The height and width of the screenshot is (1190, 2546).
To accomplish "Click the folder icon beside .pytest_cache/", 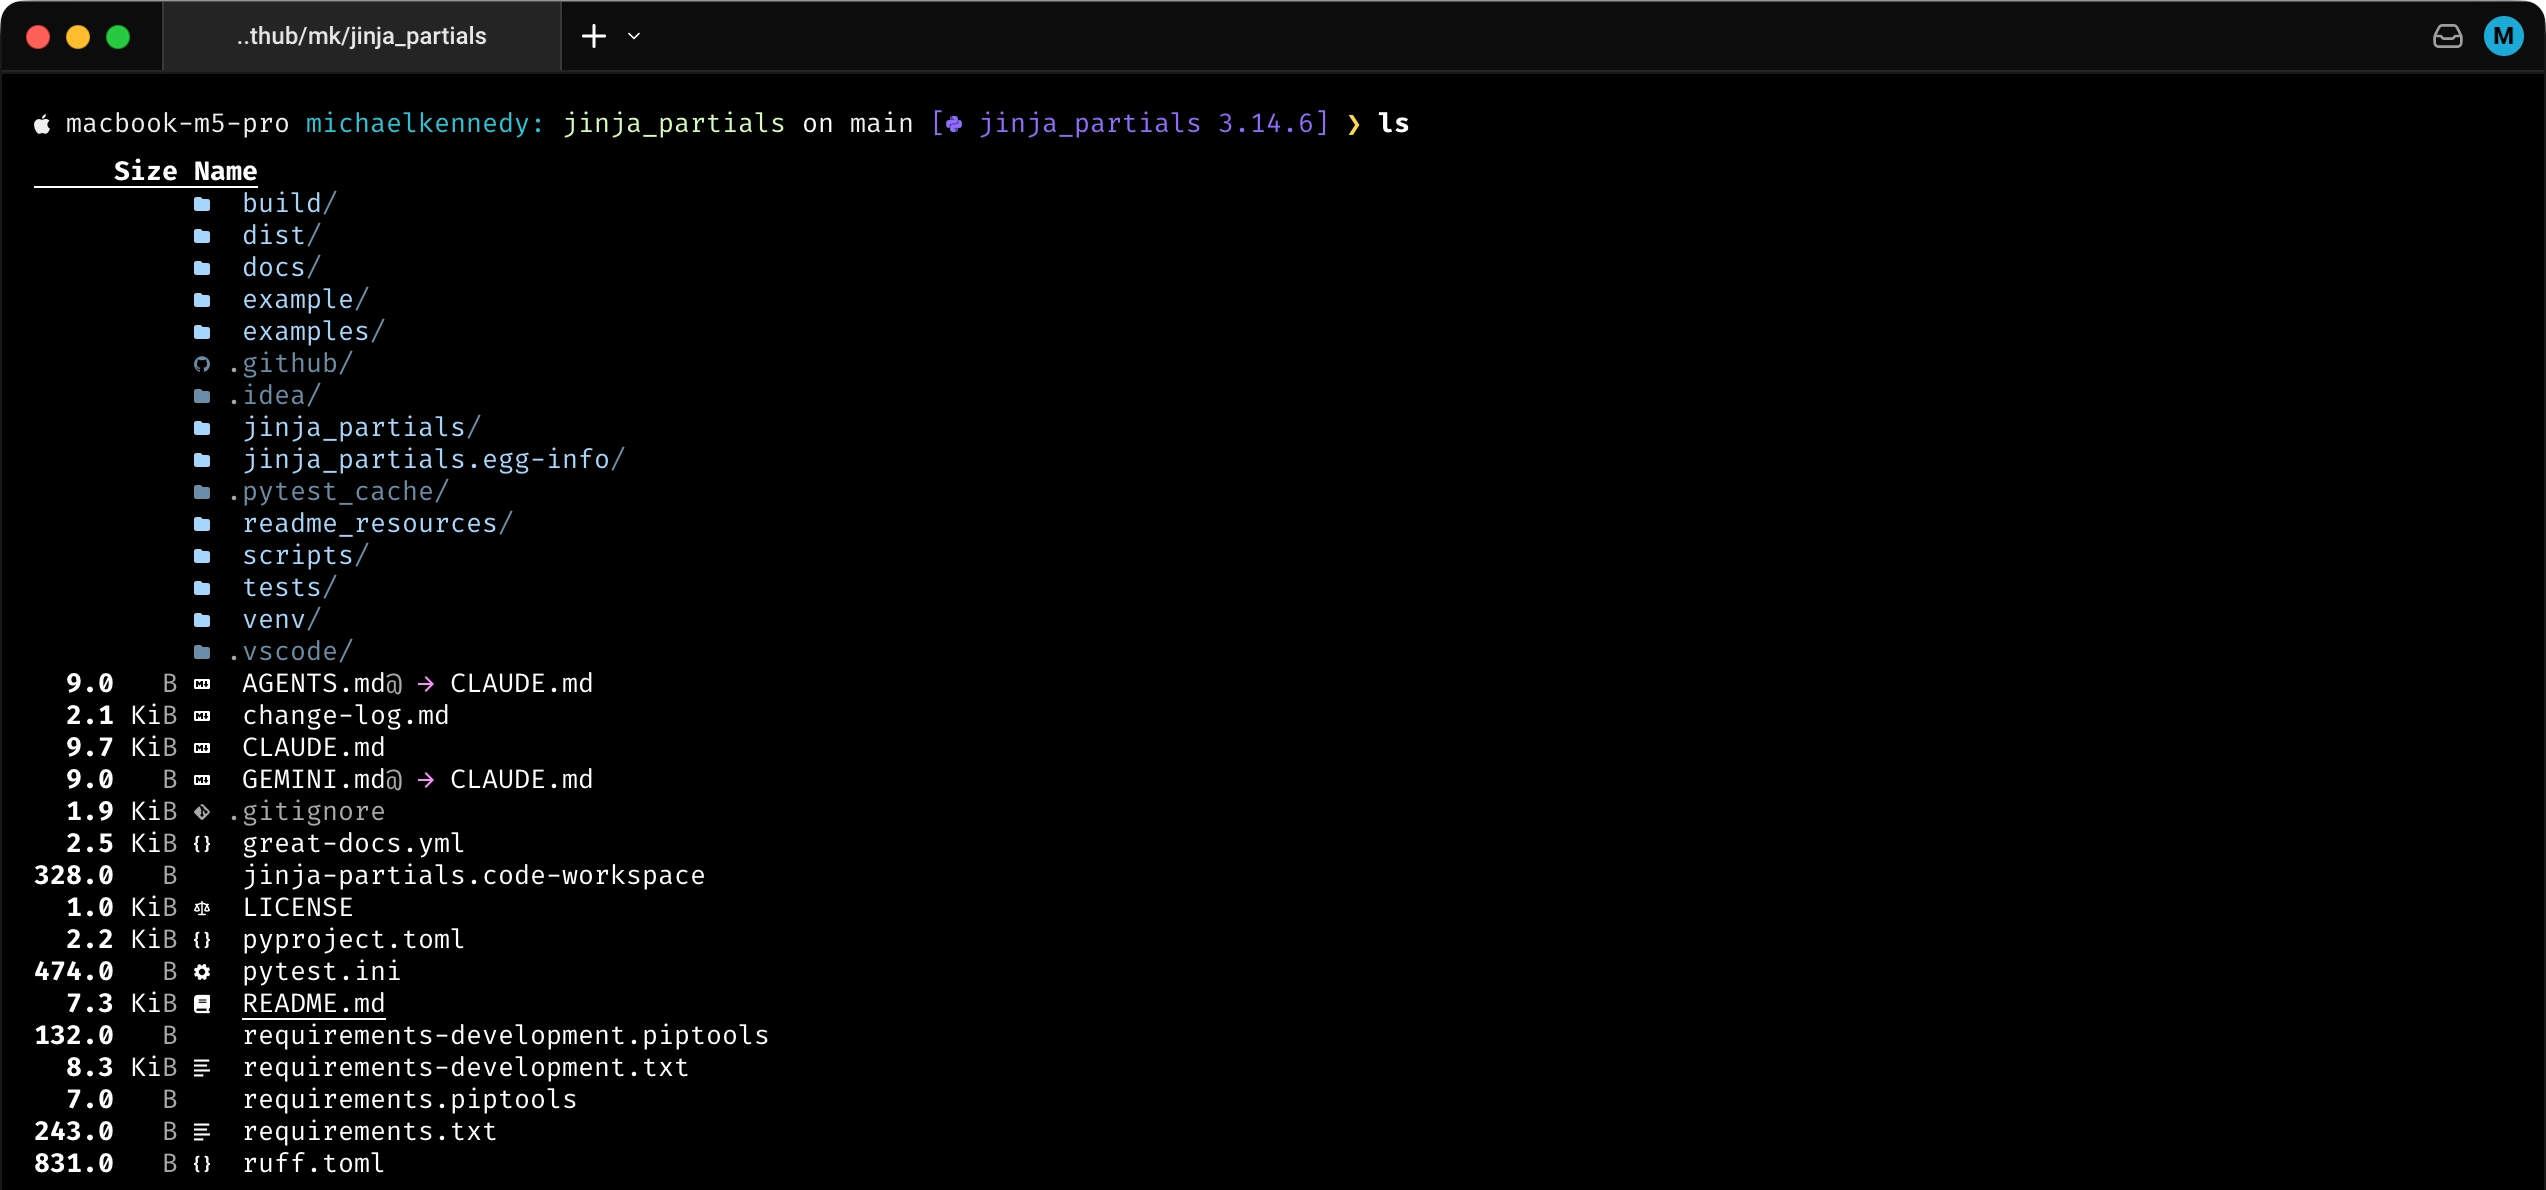I will point(202,492).
